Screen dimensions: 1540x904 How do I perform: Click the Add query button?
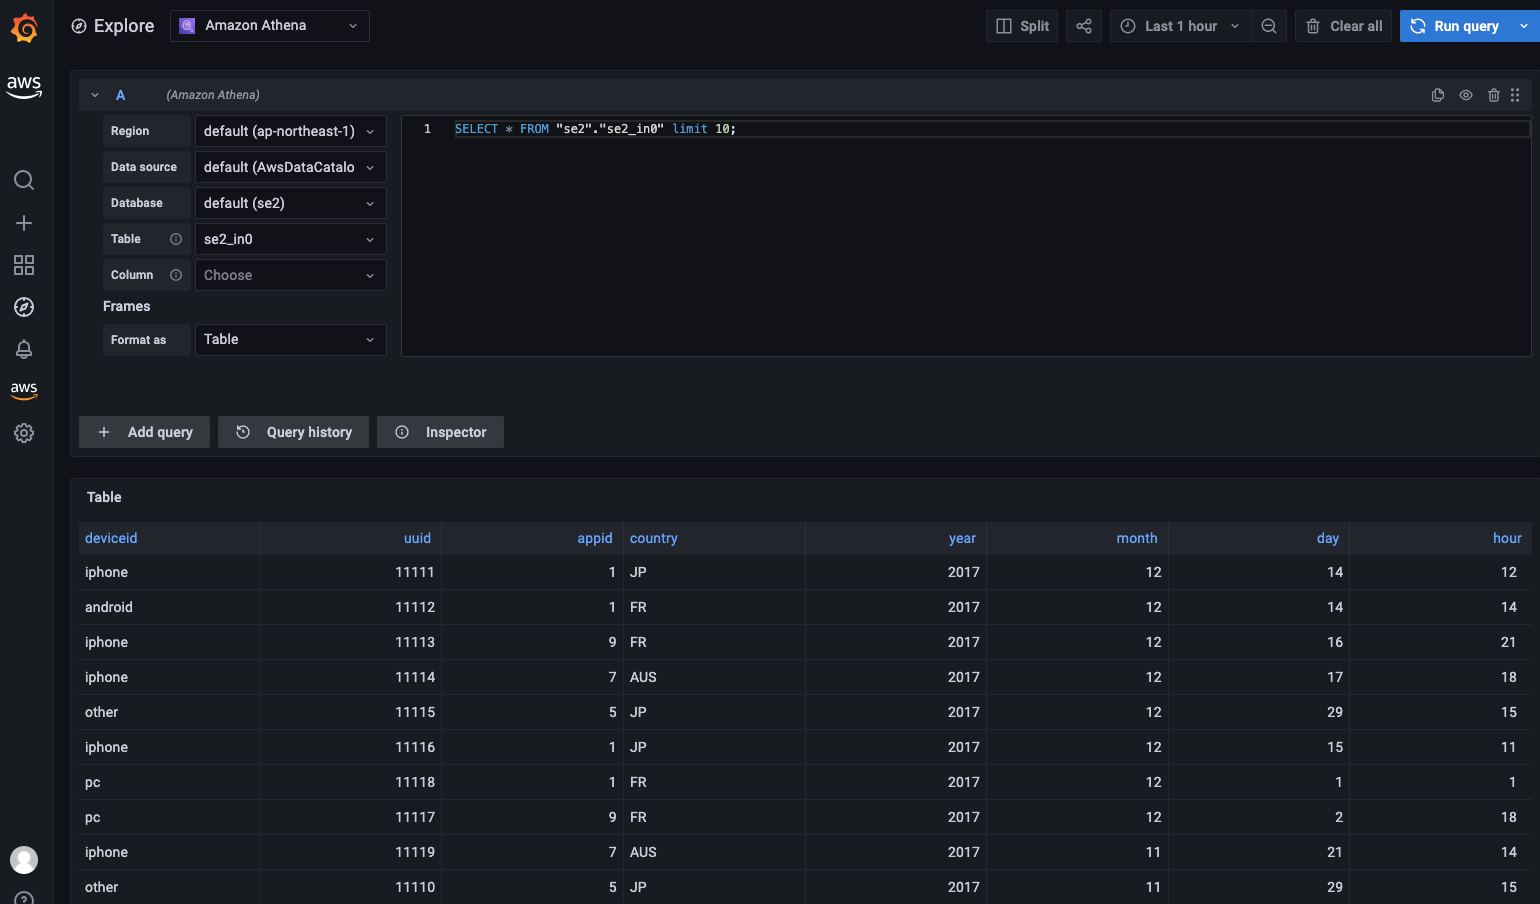click(x=144, y=432)
